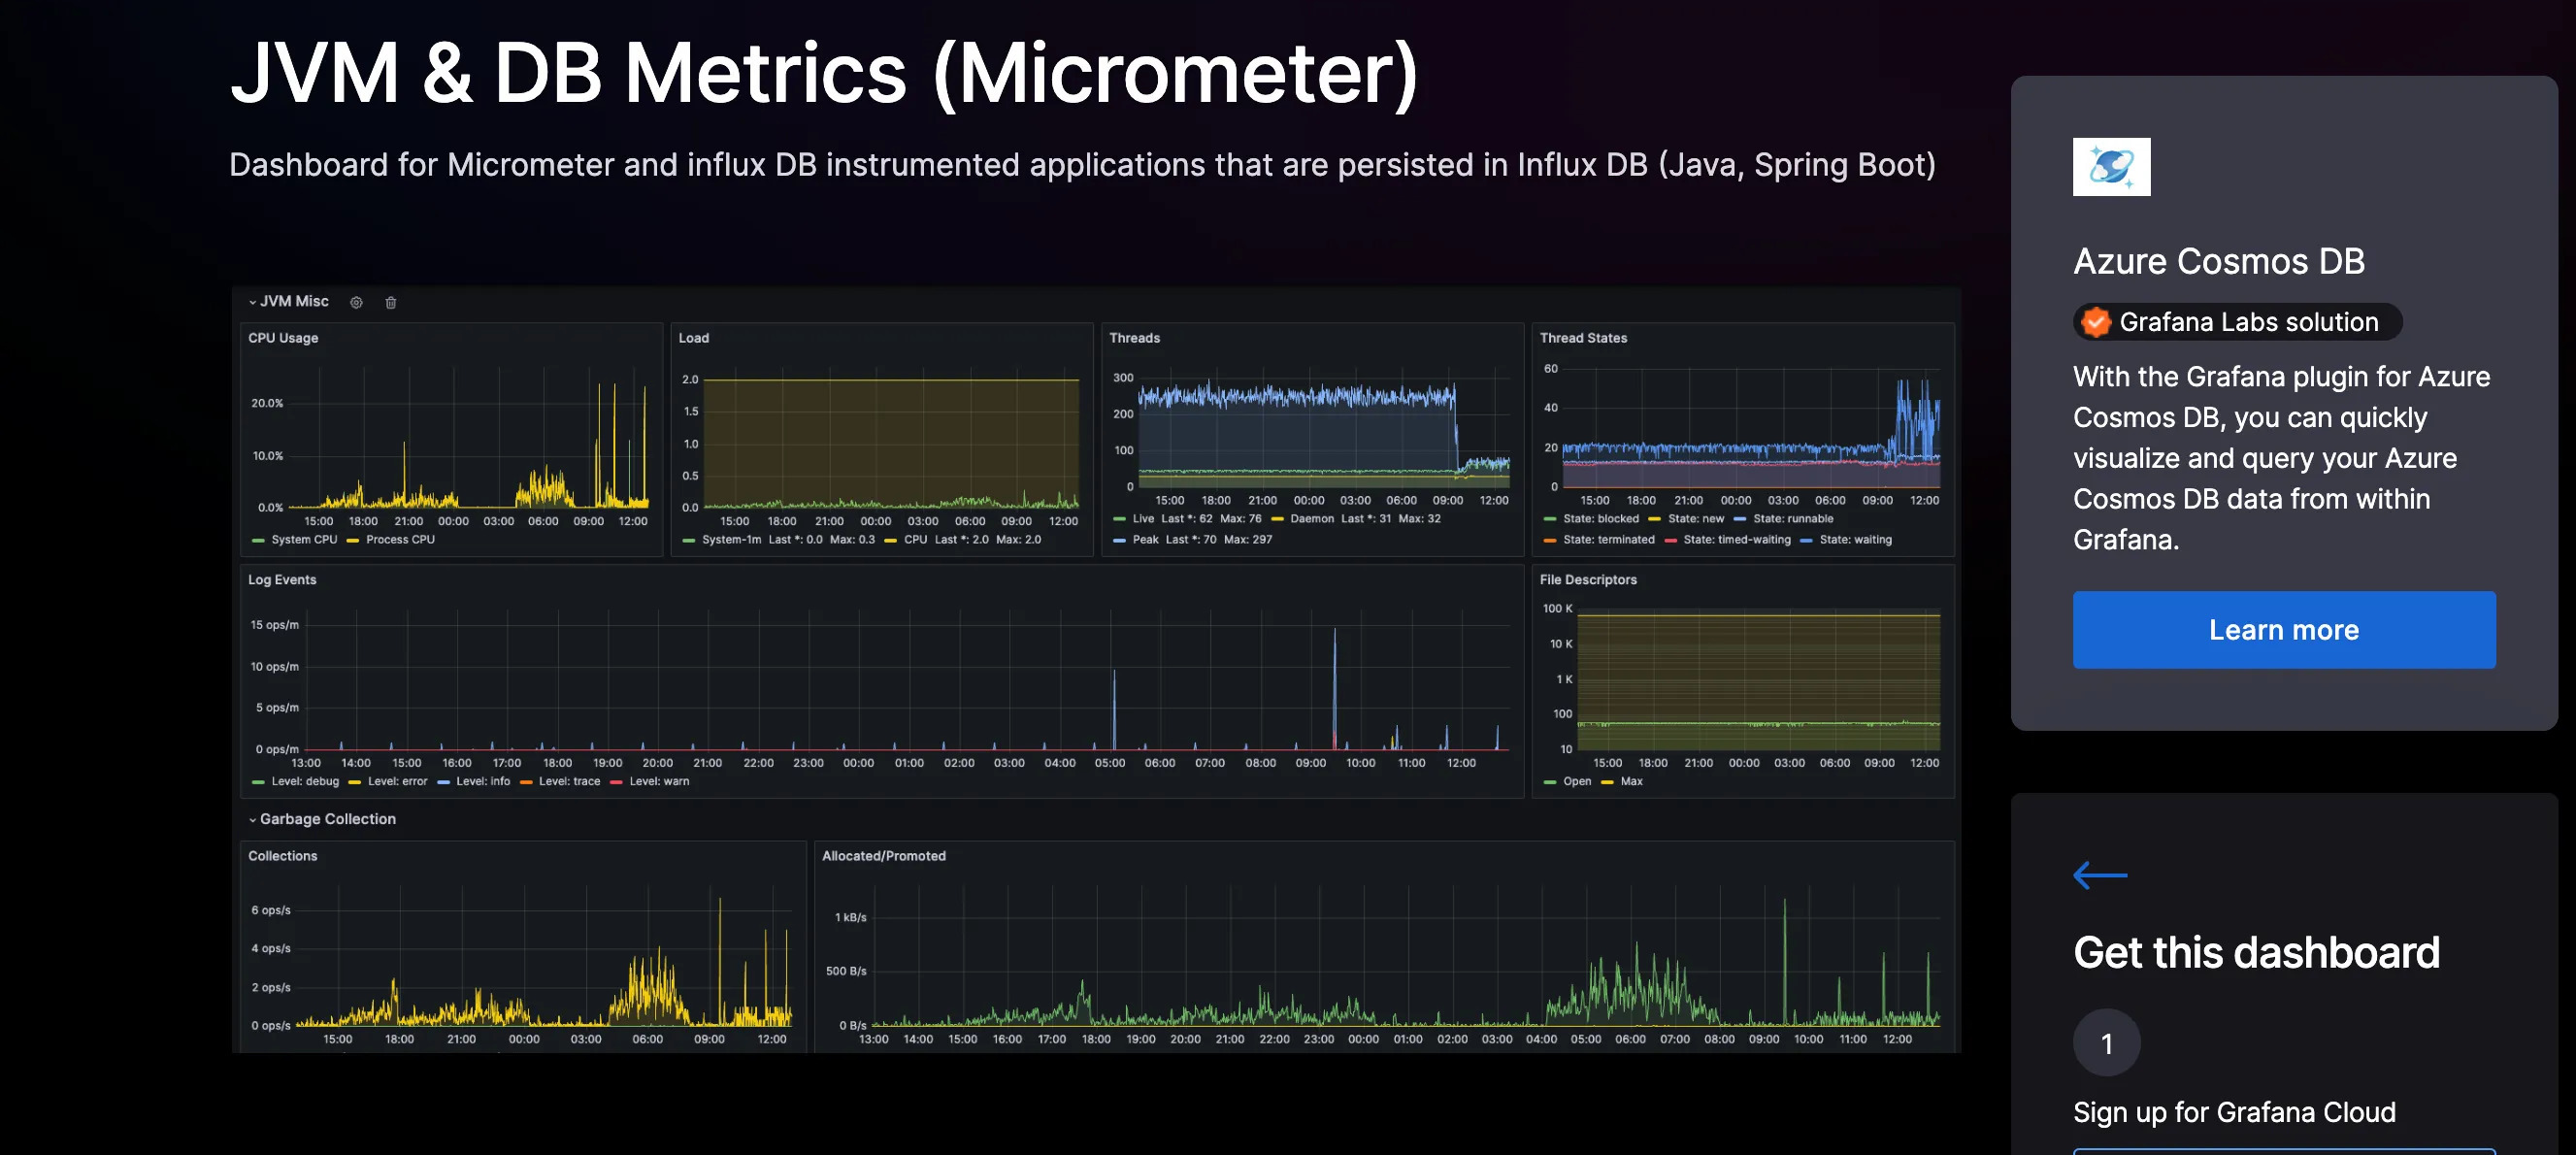This screenshot has height=1155, width=2576.
Task: Click the Azure Cosmos DB logo
Action: [x=2111, y=167]
